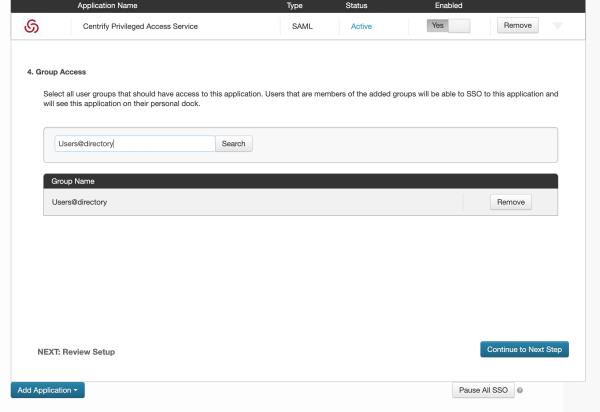Select the Centrify Privileged Access Service name
Screen dimensions: 600x412
140,26
